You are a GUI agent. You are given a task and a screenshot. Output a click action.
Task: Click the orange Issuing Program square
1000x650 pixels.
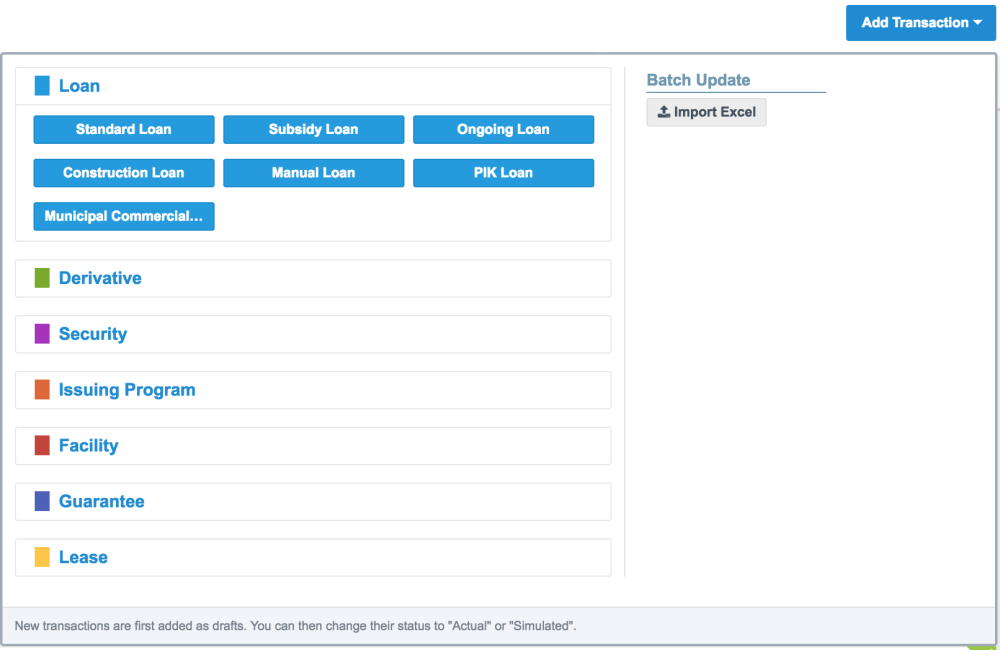click(x=42, y=389)
